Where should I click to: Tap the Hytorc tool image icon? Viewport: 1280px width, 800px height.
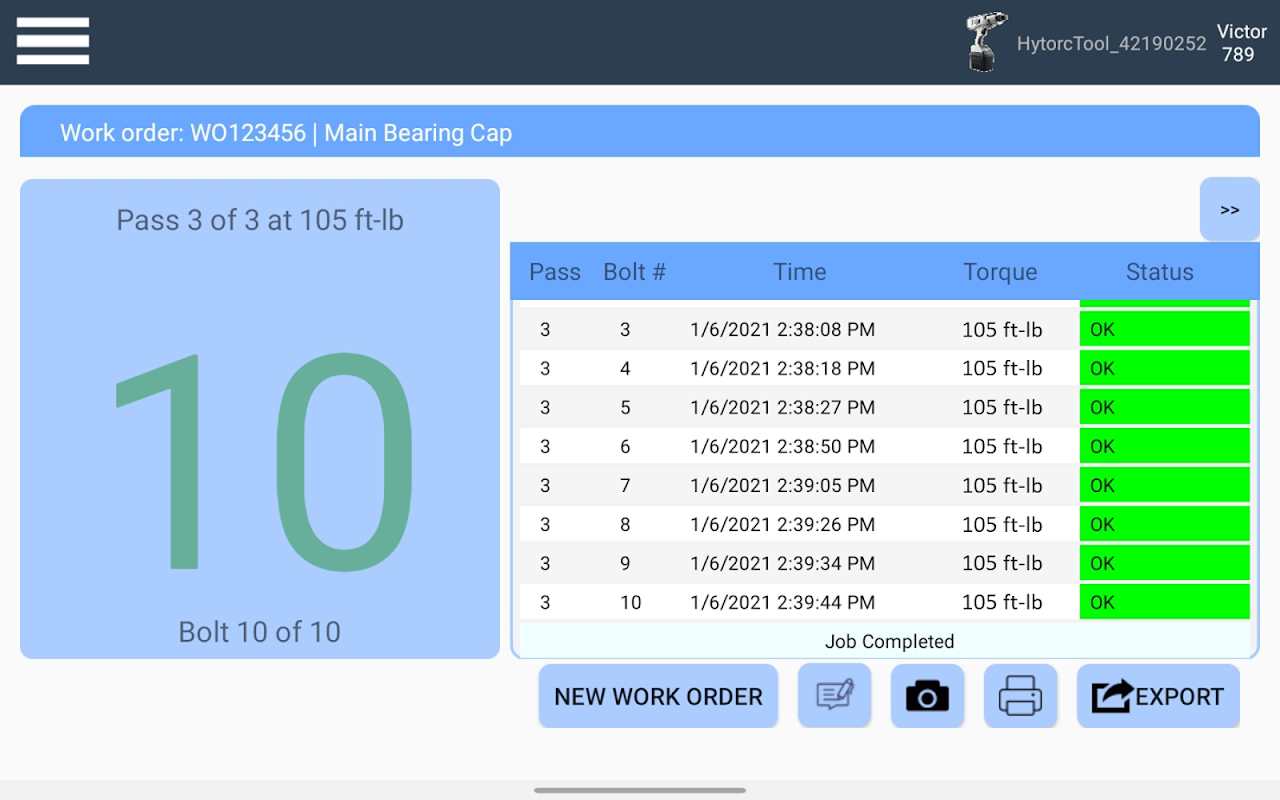(x=986, y=42)
